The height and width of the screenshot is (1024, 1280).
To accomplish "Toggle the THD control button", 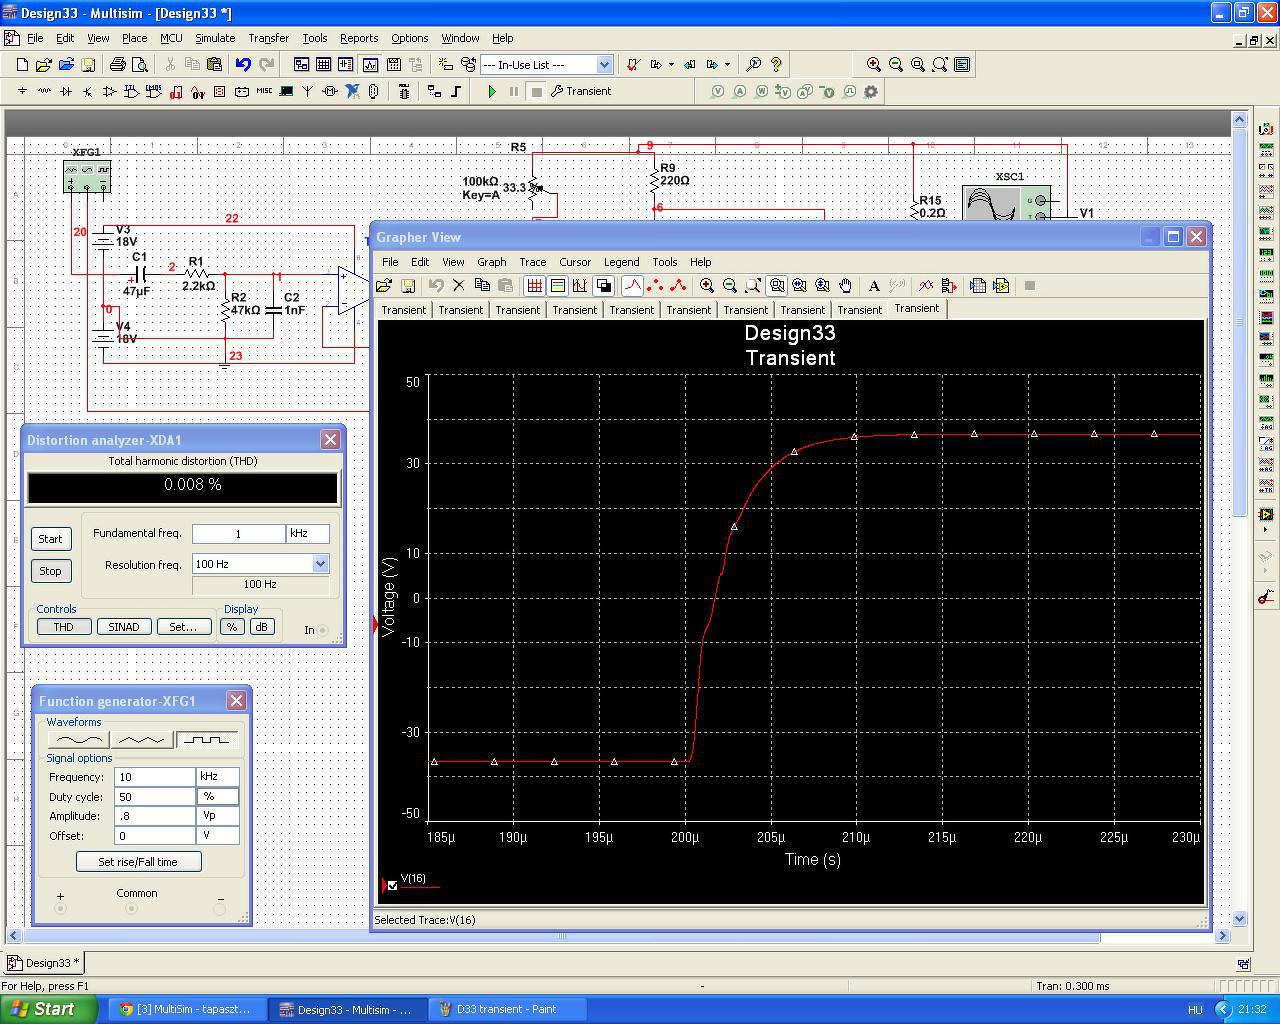I will pyautogui.click(x=63, y=627).
